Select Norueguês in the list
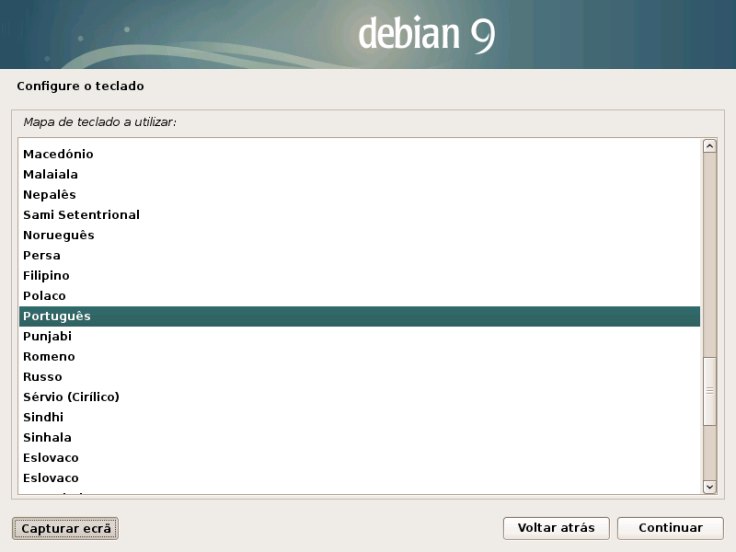This screenshot has width=736, height=552. point(58,235)
